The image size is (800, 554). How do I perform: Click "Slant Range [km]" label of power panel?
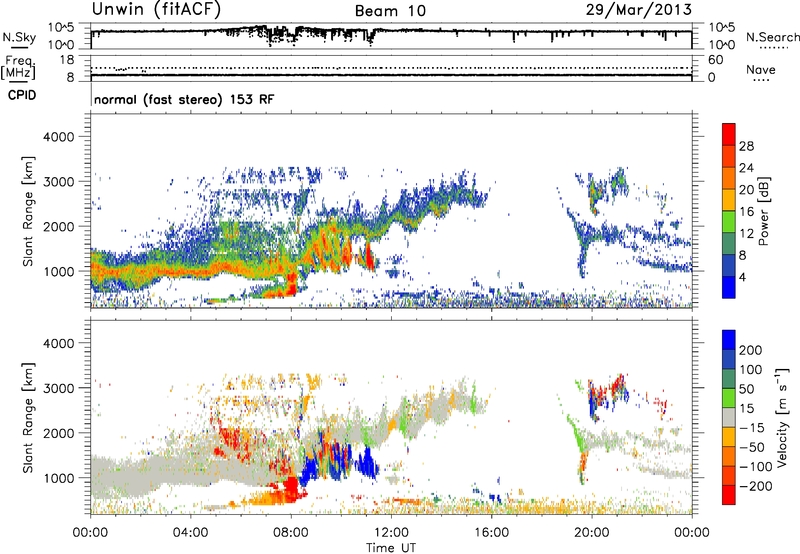[28, 211]
